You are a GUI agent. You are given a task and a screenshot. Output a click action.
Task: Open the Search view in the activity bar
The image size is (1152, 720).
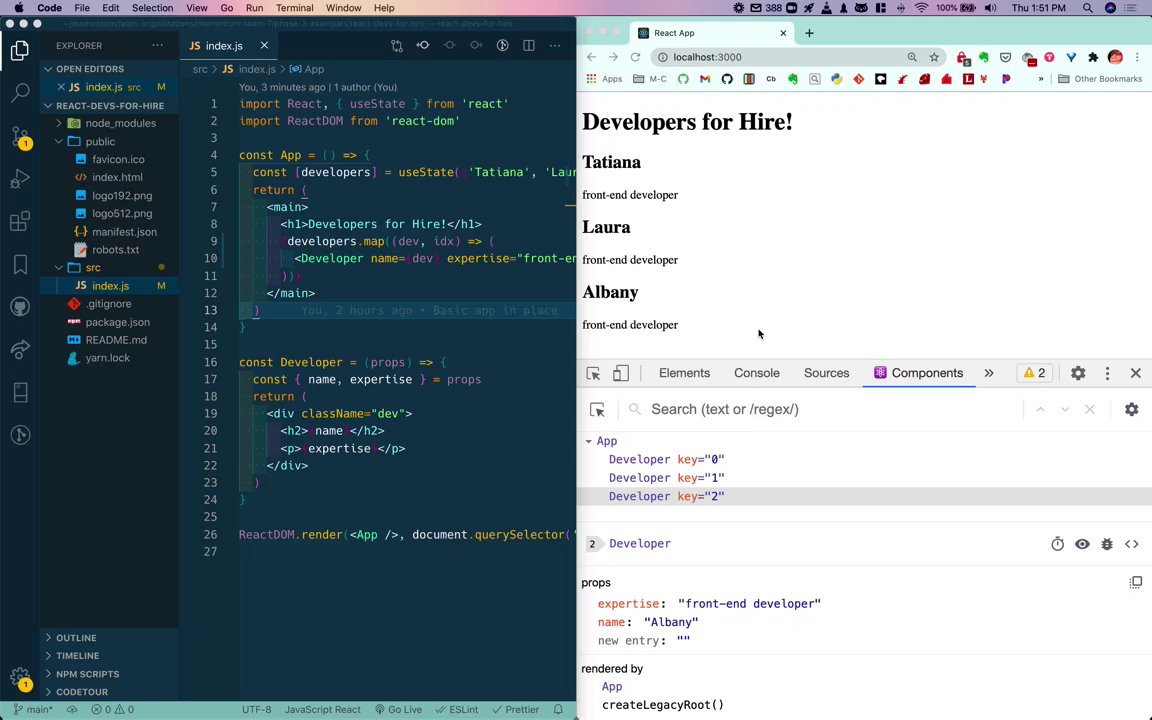pos(20,93)
